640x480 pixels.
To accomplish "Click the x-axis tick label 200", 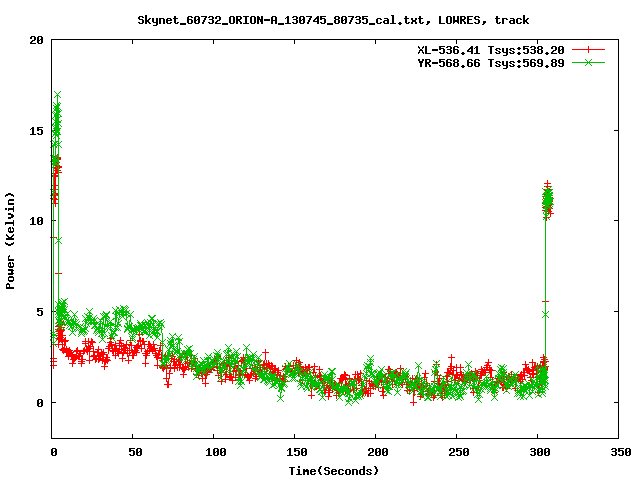I will (378, 452).
